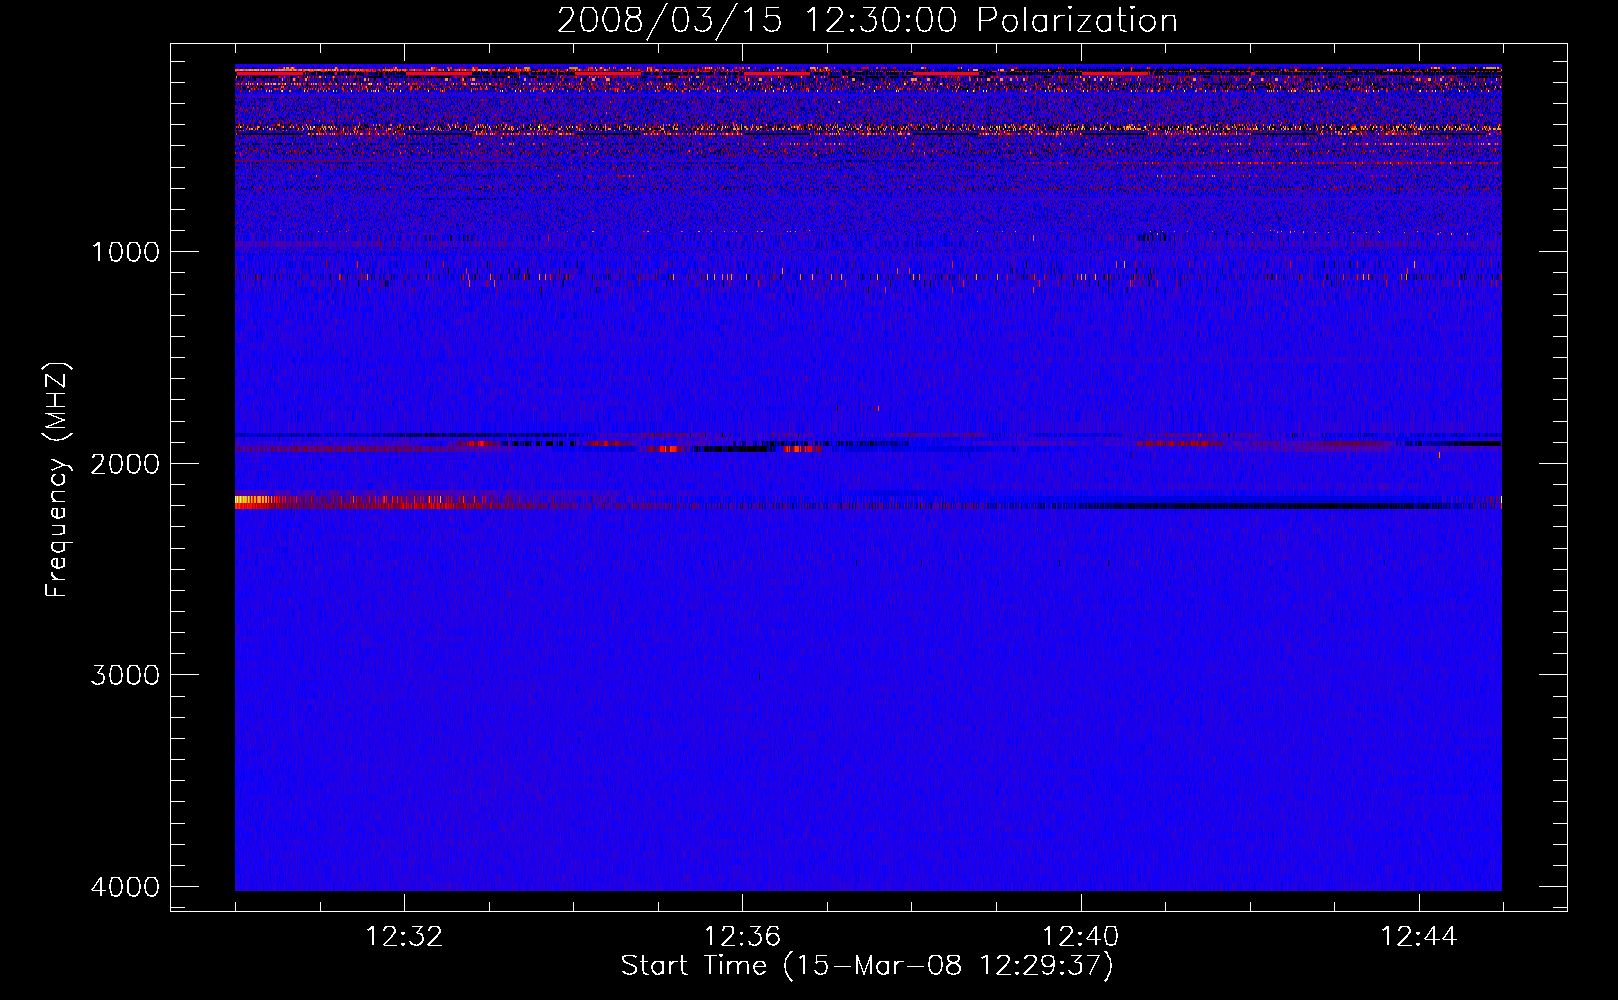Image resolution: width=1618 pixels, height=1000 pixels.
Task: Click the plot title '2008/03/15 12:30:00 Polarization'
Action: [x=867, y=20]
